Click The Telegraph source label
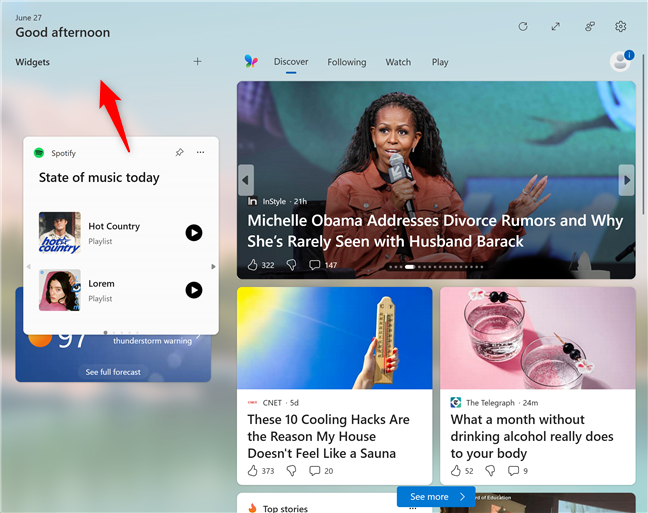Viewport: 648px width, 513px height. click(490, 403)
